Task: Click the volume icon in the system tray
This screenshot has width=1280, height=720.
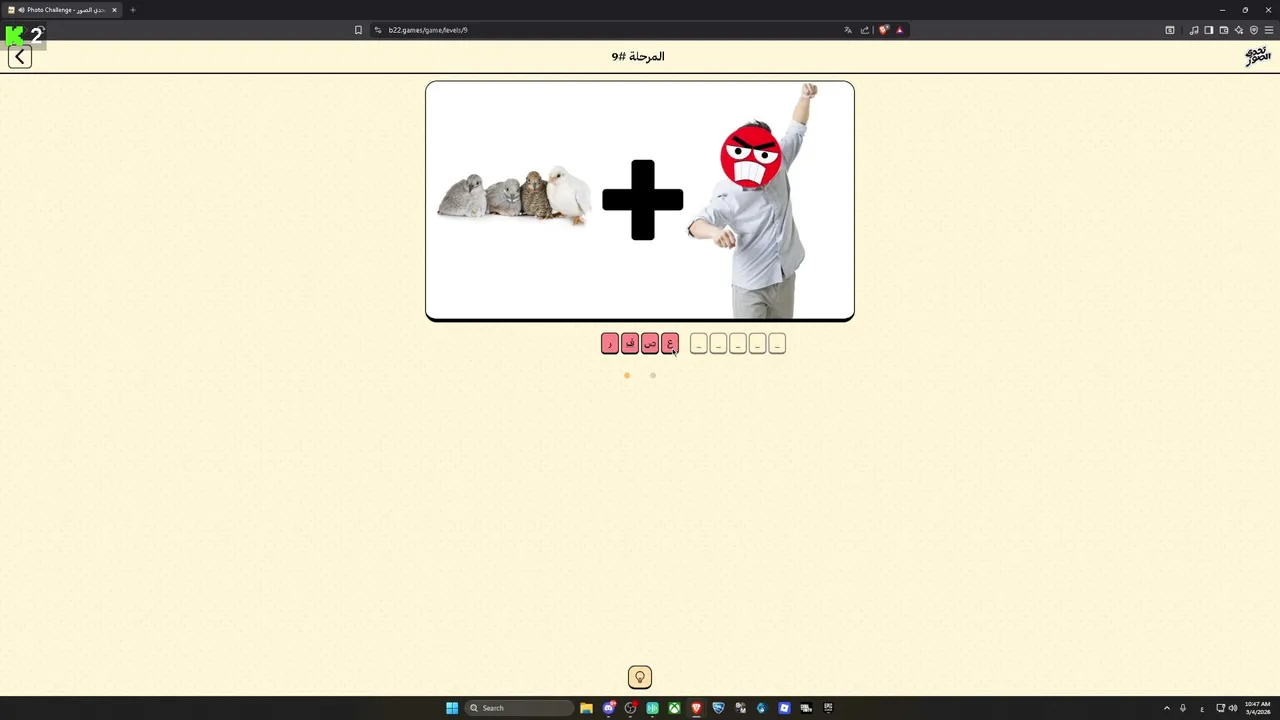Action: tap(1233, 708)
